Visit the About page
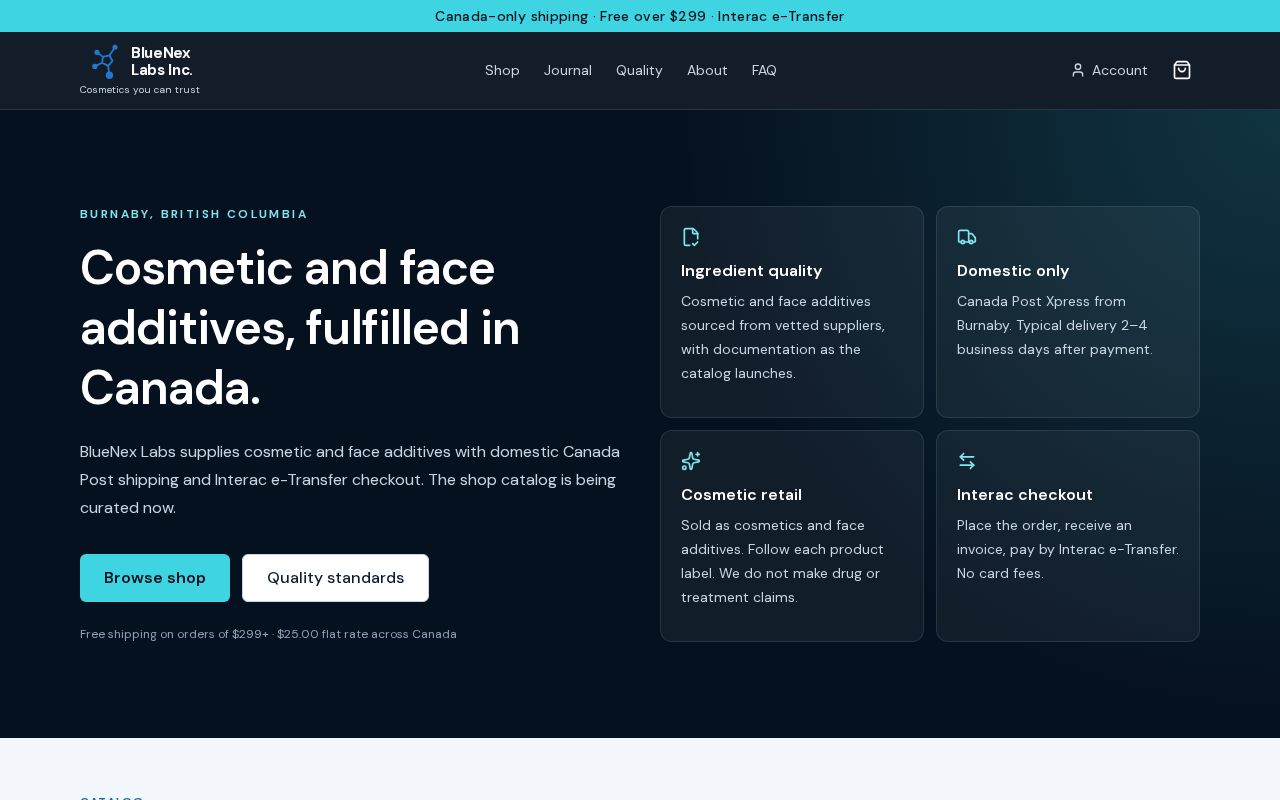 (x=707, y=70)
